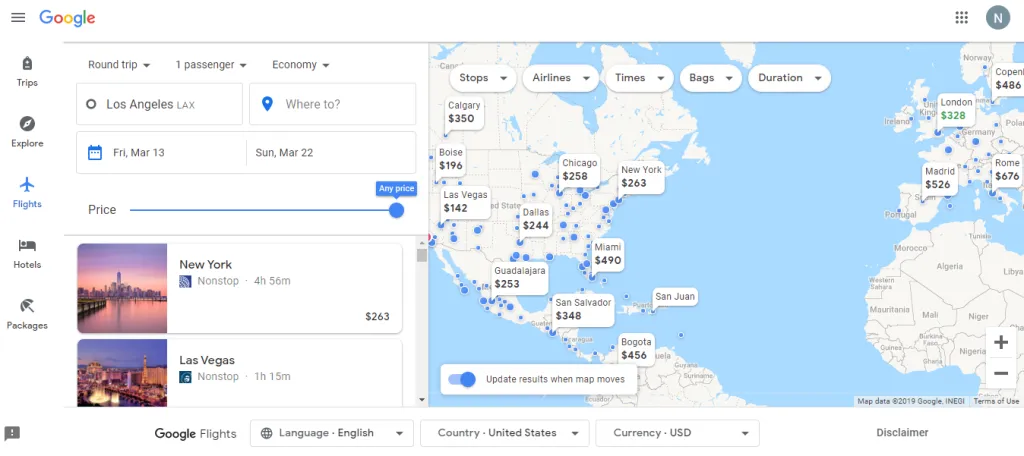This screenshot has width=1024, height=456.
Task: Open the Las Vegas flight card
Action: (239, 372)
